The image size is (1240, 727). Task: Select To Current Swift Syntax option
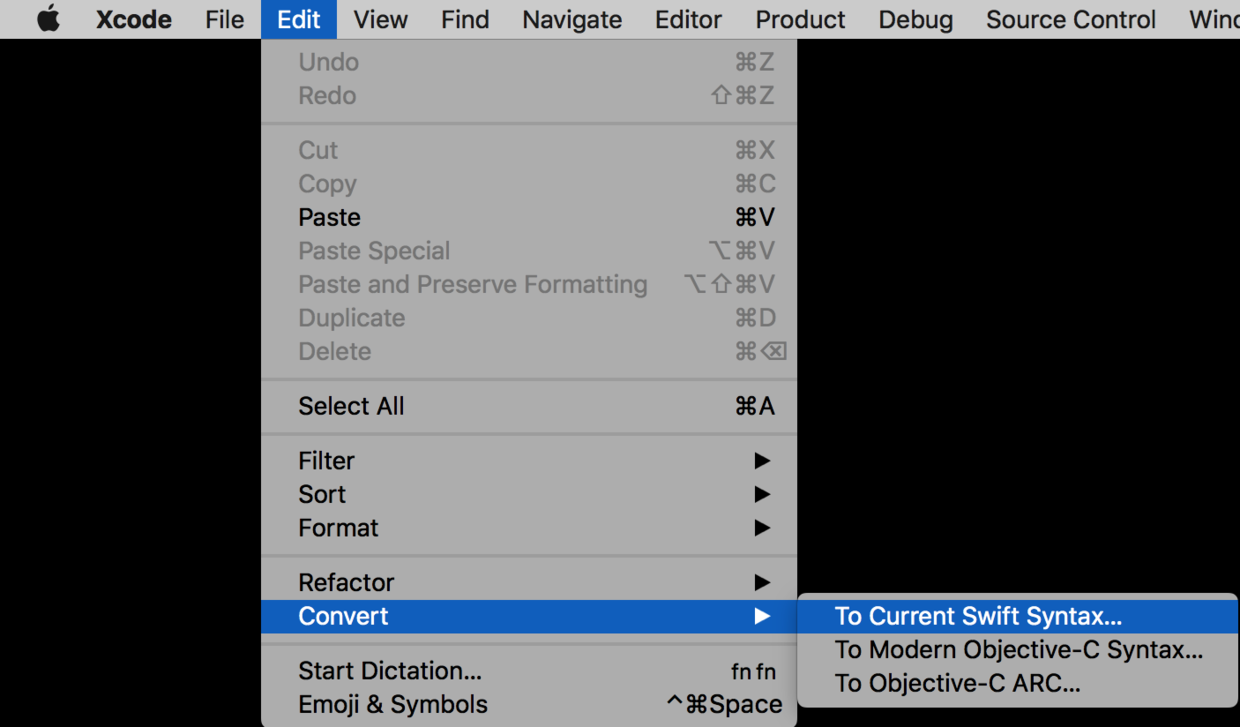978,616
